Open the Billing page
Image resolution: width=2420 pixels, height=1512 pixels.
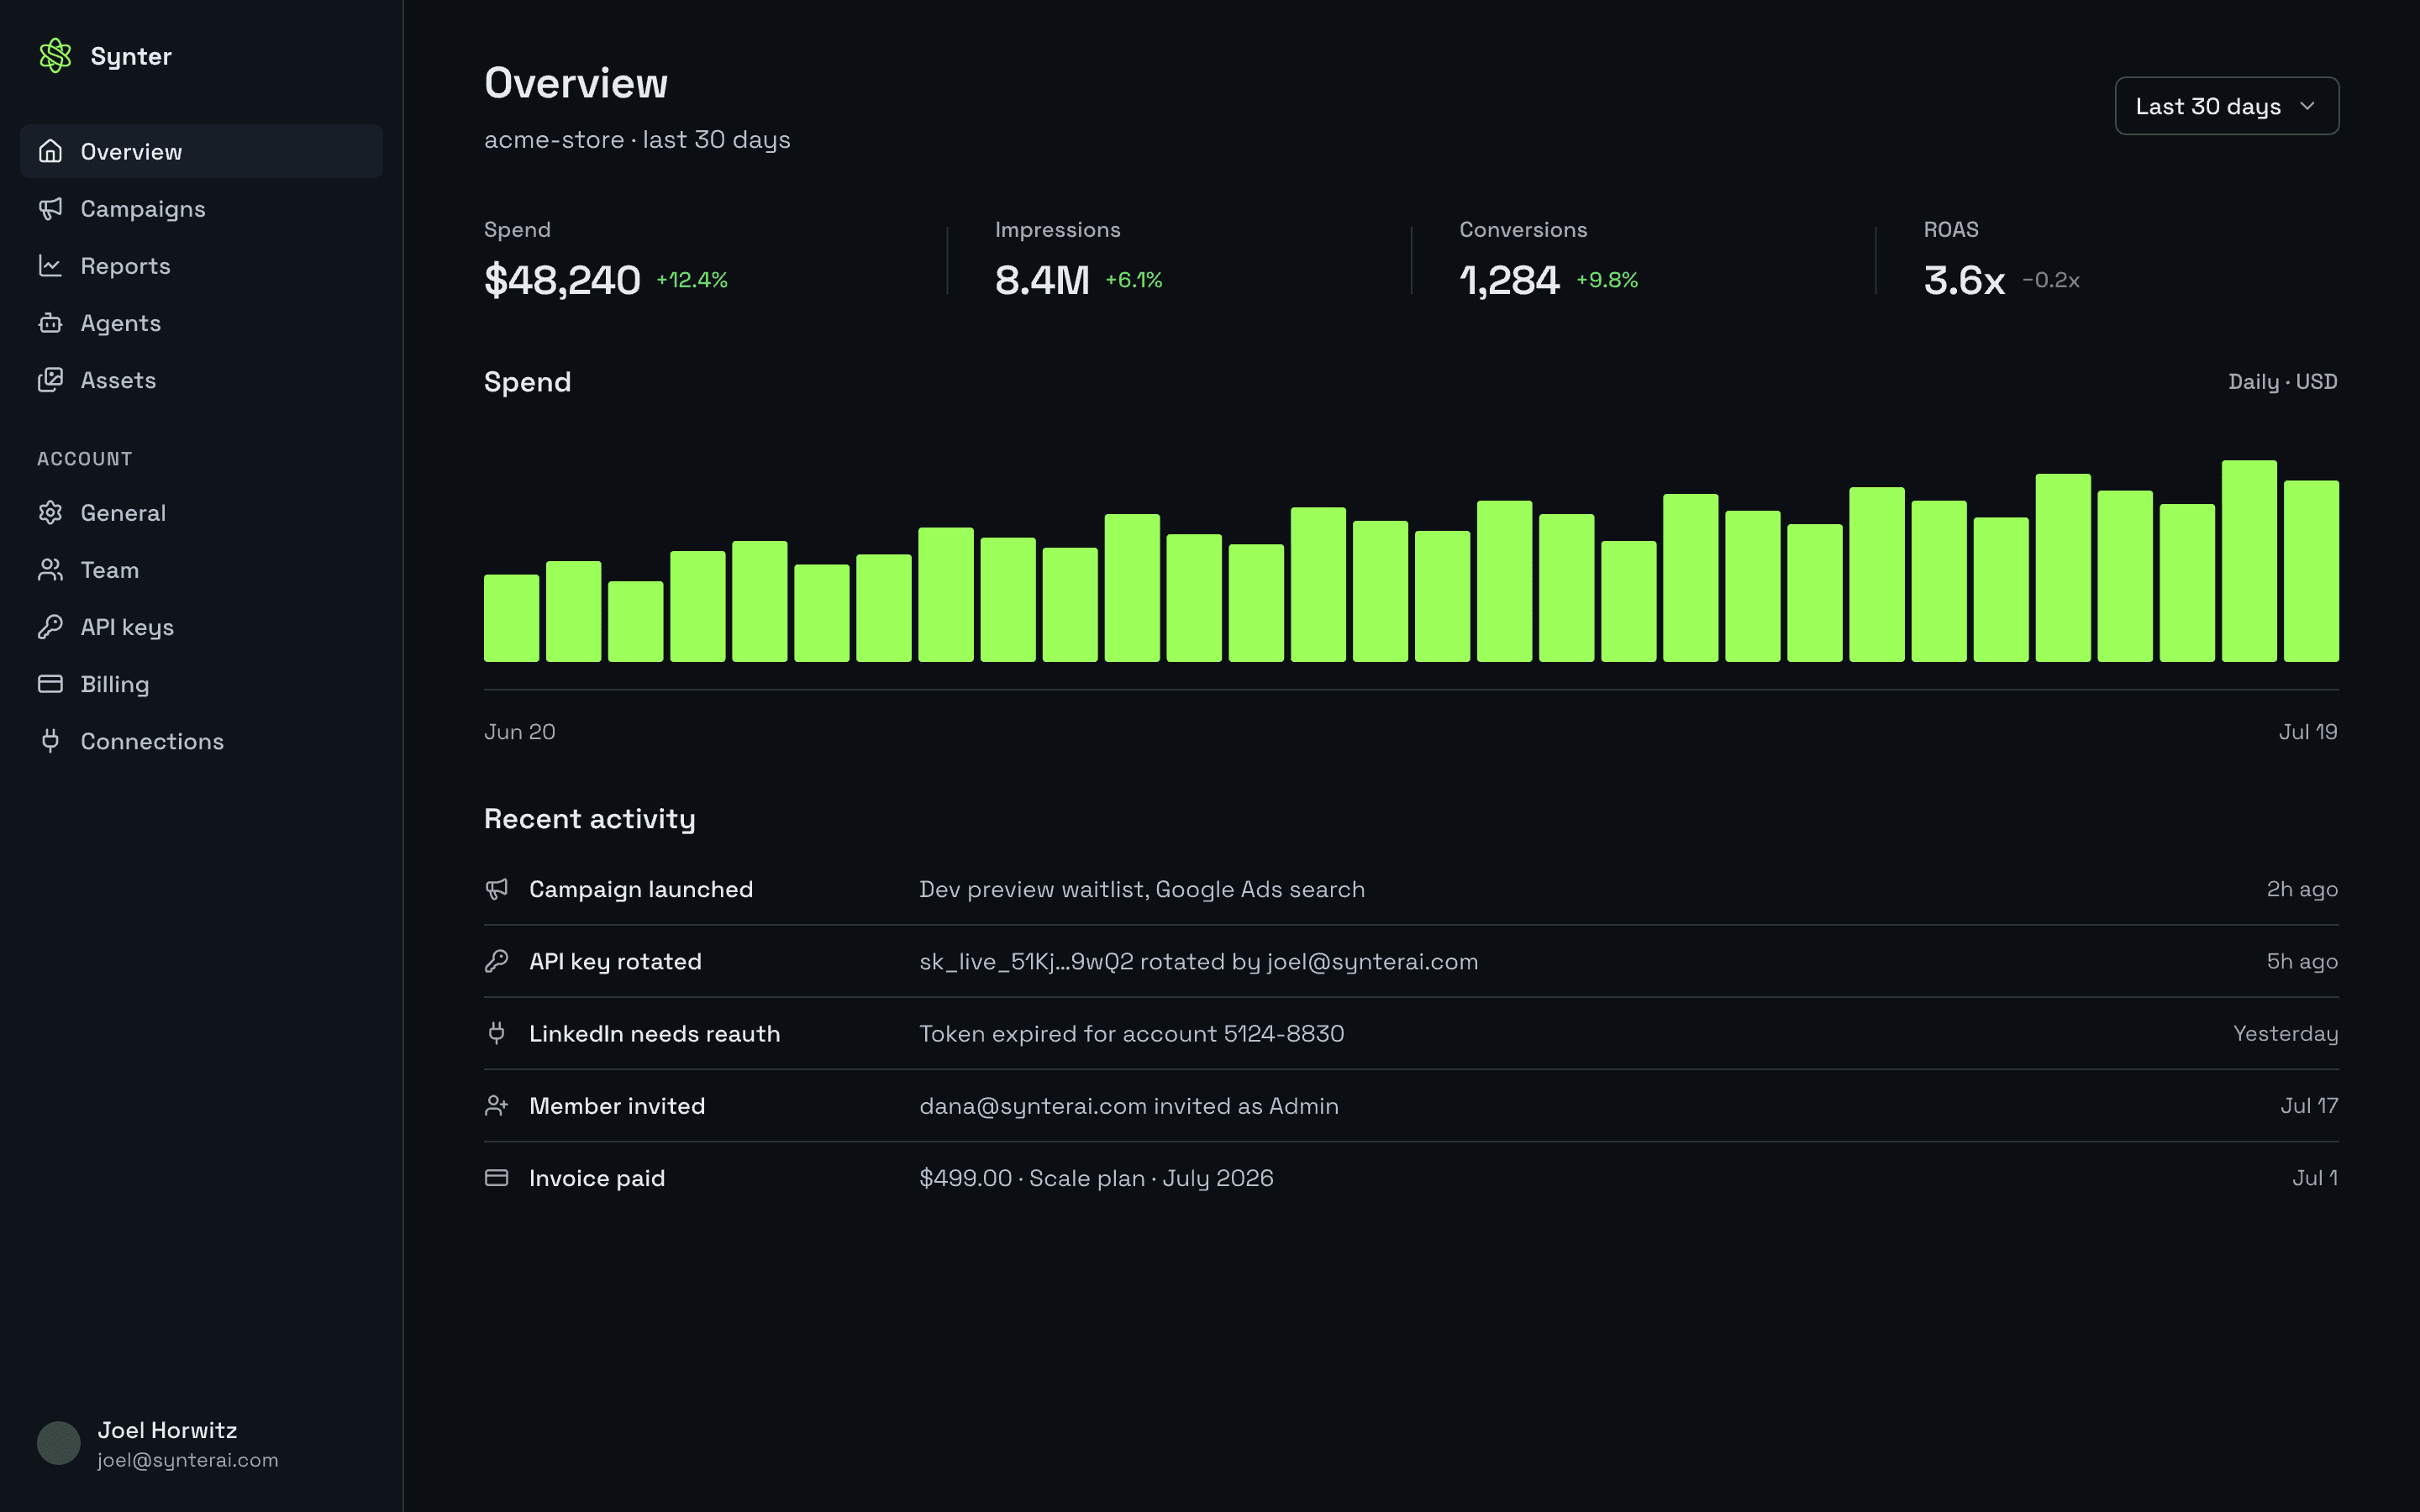(201, 683)
